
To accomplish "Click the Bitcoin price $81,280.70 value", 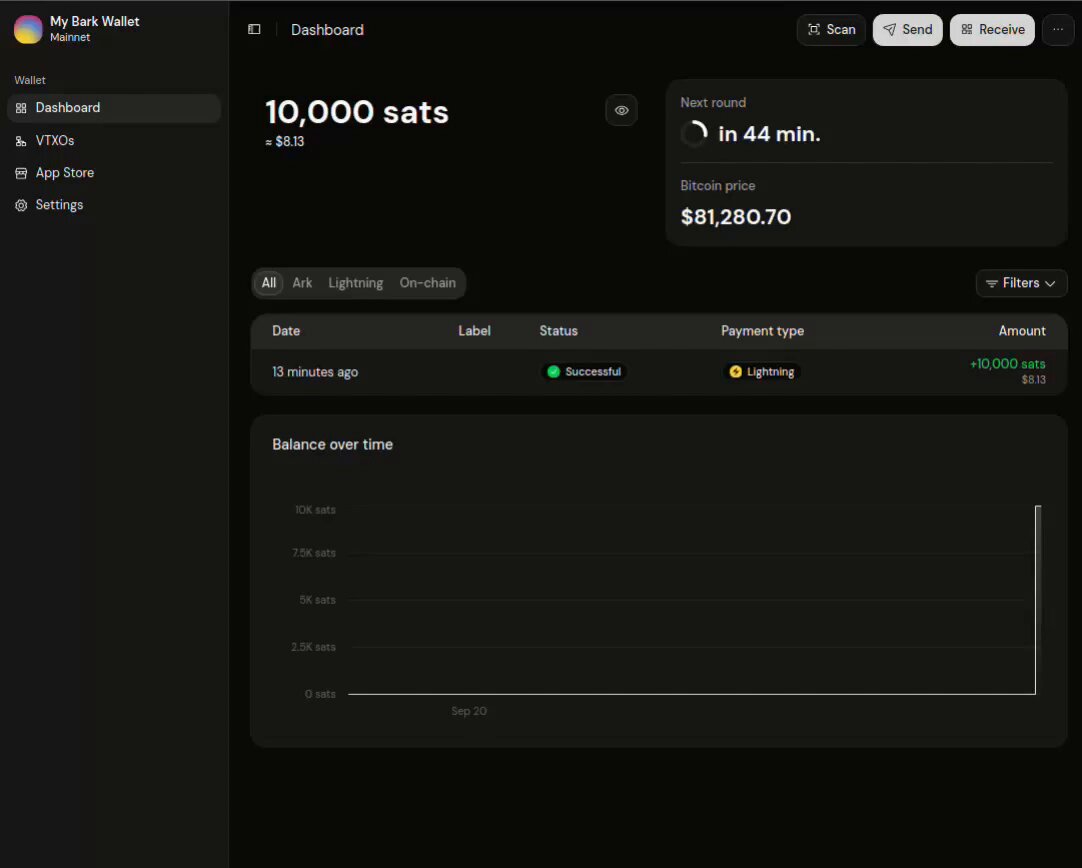I will (x=736, y=217).
